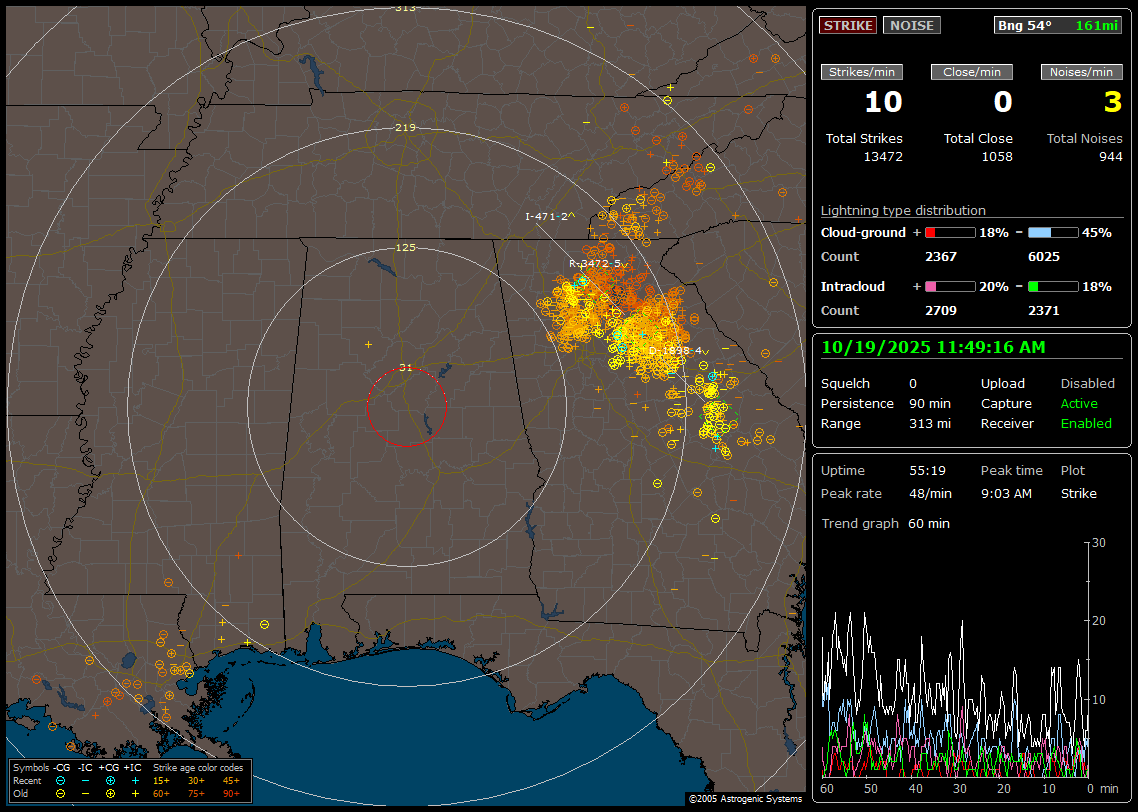Viewport: 1138px width, 812px height.
Task: Toggle the NOISE indicator button
Action: (x=911, y=26)
